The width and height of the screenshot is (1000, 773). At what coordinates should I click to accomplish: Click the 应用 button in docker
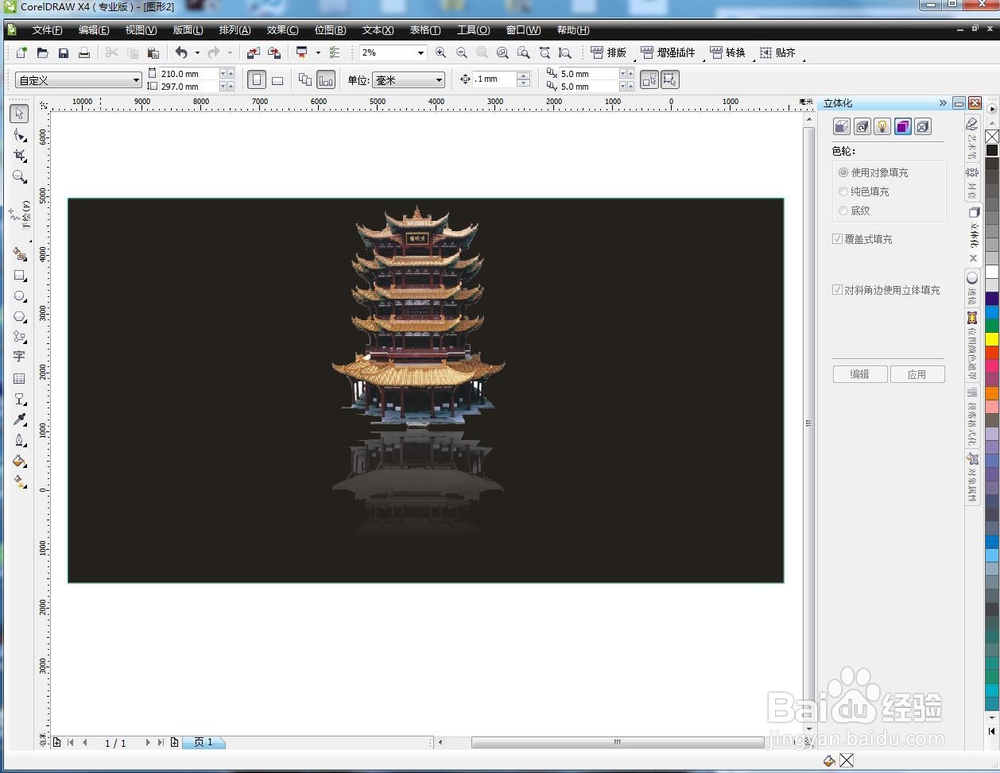[917, 374]
